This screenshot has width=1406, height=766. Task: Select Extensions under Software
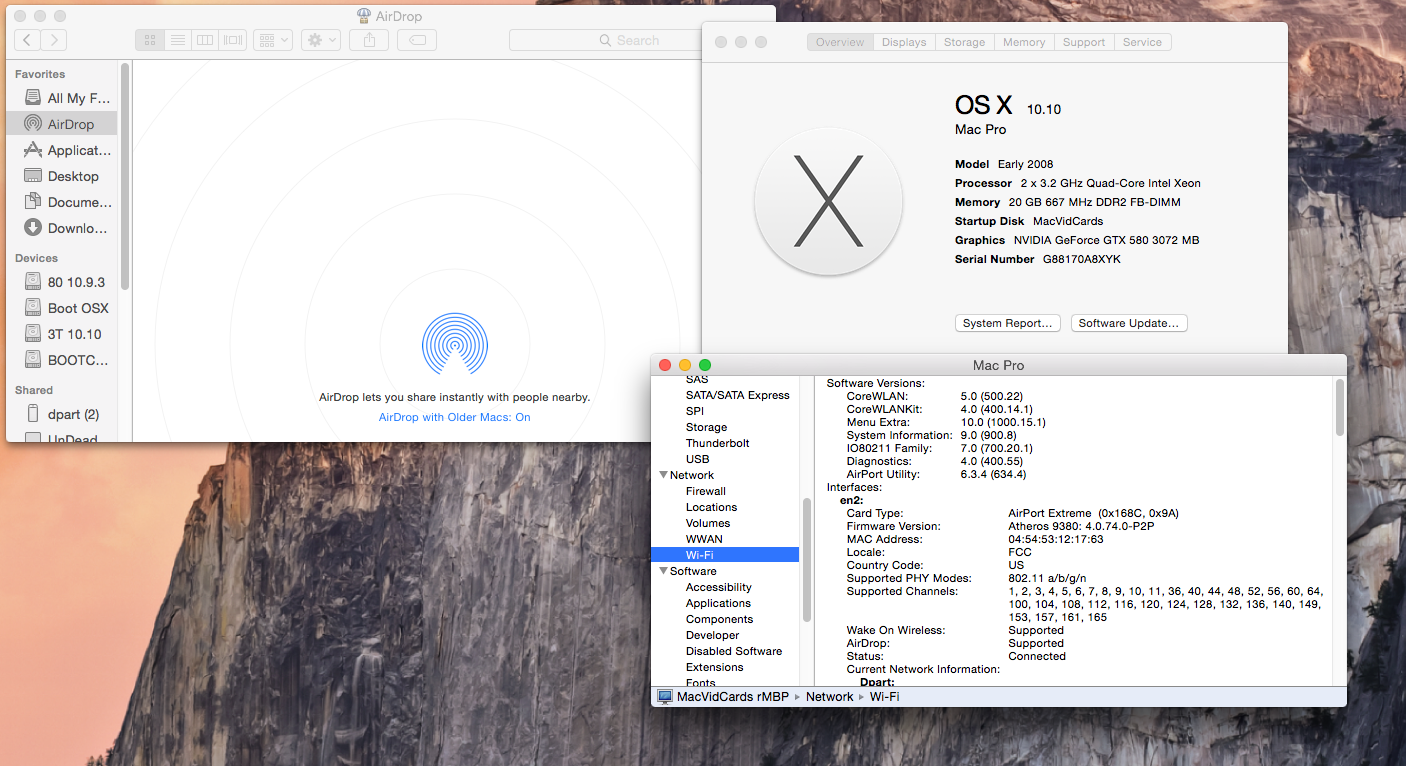point(715,667)
